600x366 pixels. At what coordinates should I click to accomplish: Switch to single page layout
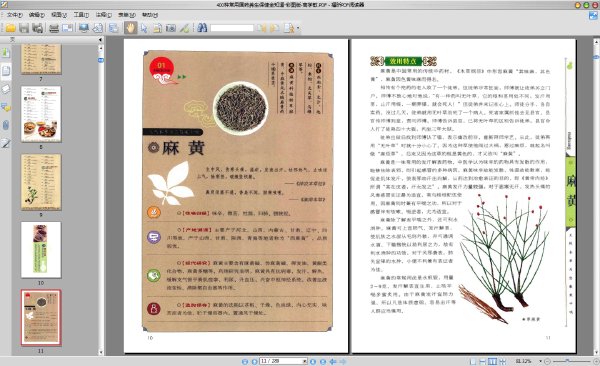[x=473, y=361]
